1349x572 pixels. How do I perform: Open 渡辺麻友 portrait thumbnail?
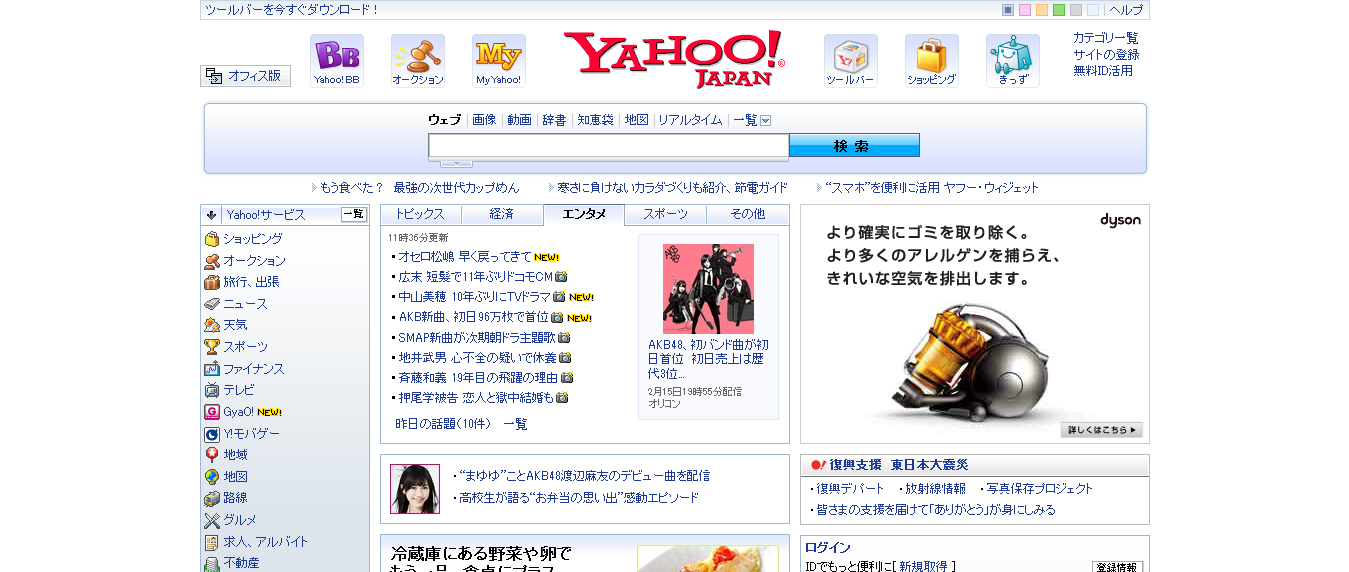tap(415, 489)
